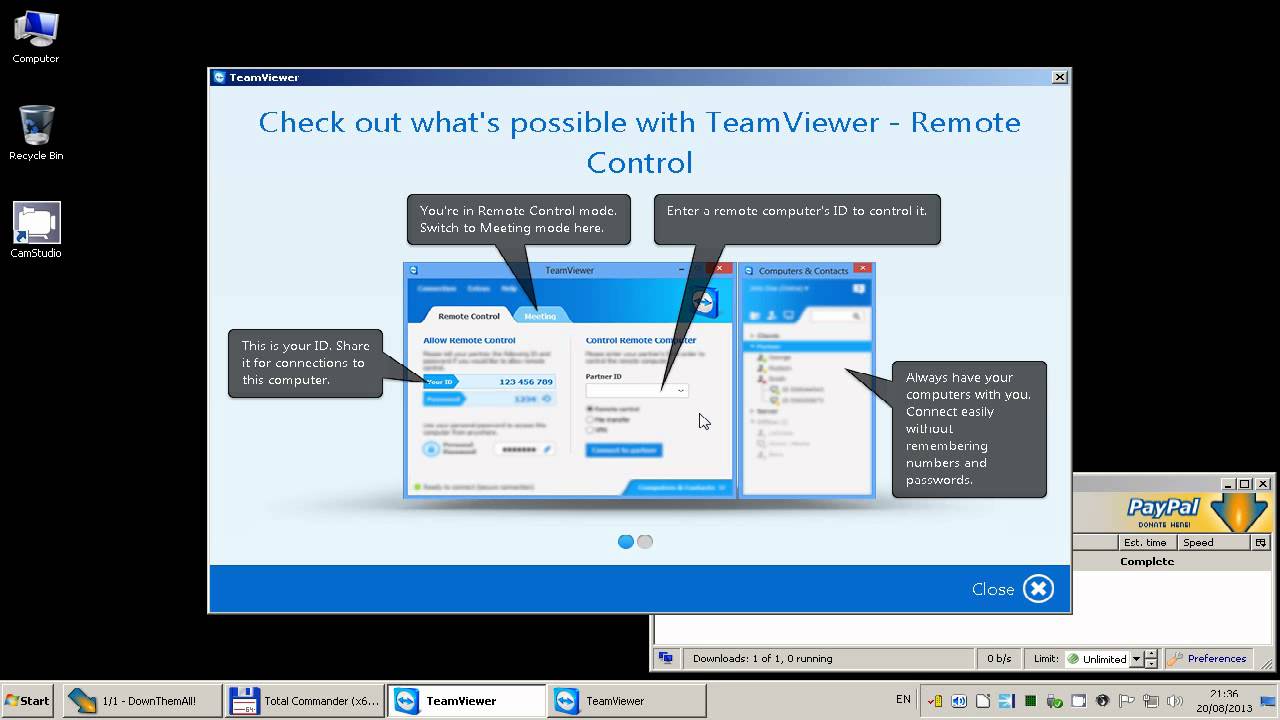
Task: Open the column picker icon in DownThemAll
Action: pos(1260,542)
